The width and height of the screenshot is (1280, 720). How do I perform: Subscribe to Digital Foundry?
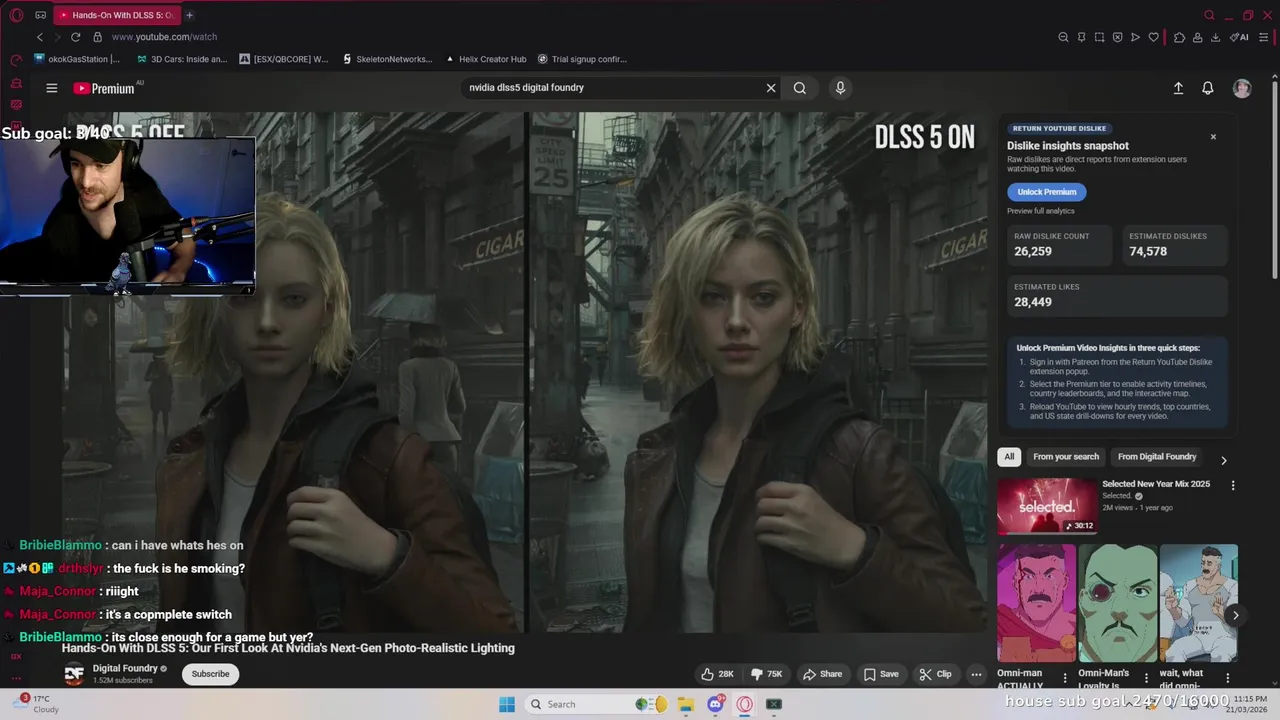210,674
